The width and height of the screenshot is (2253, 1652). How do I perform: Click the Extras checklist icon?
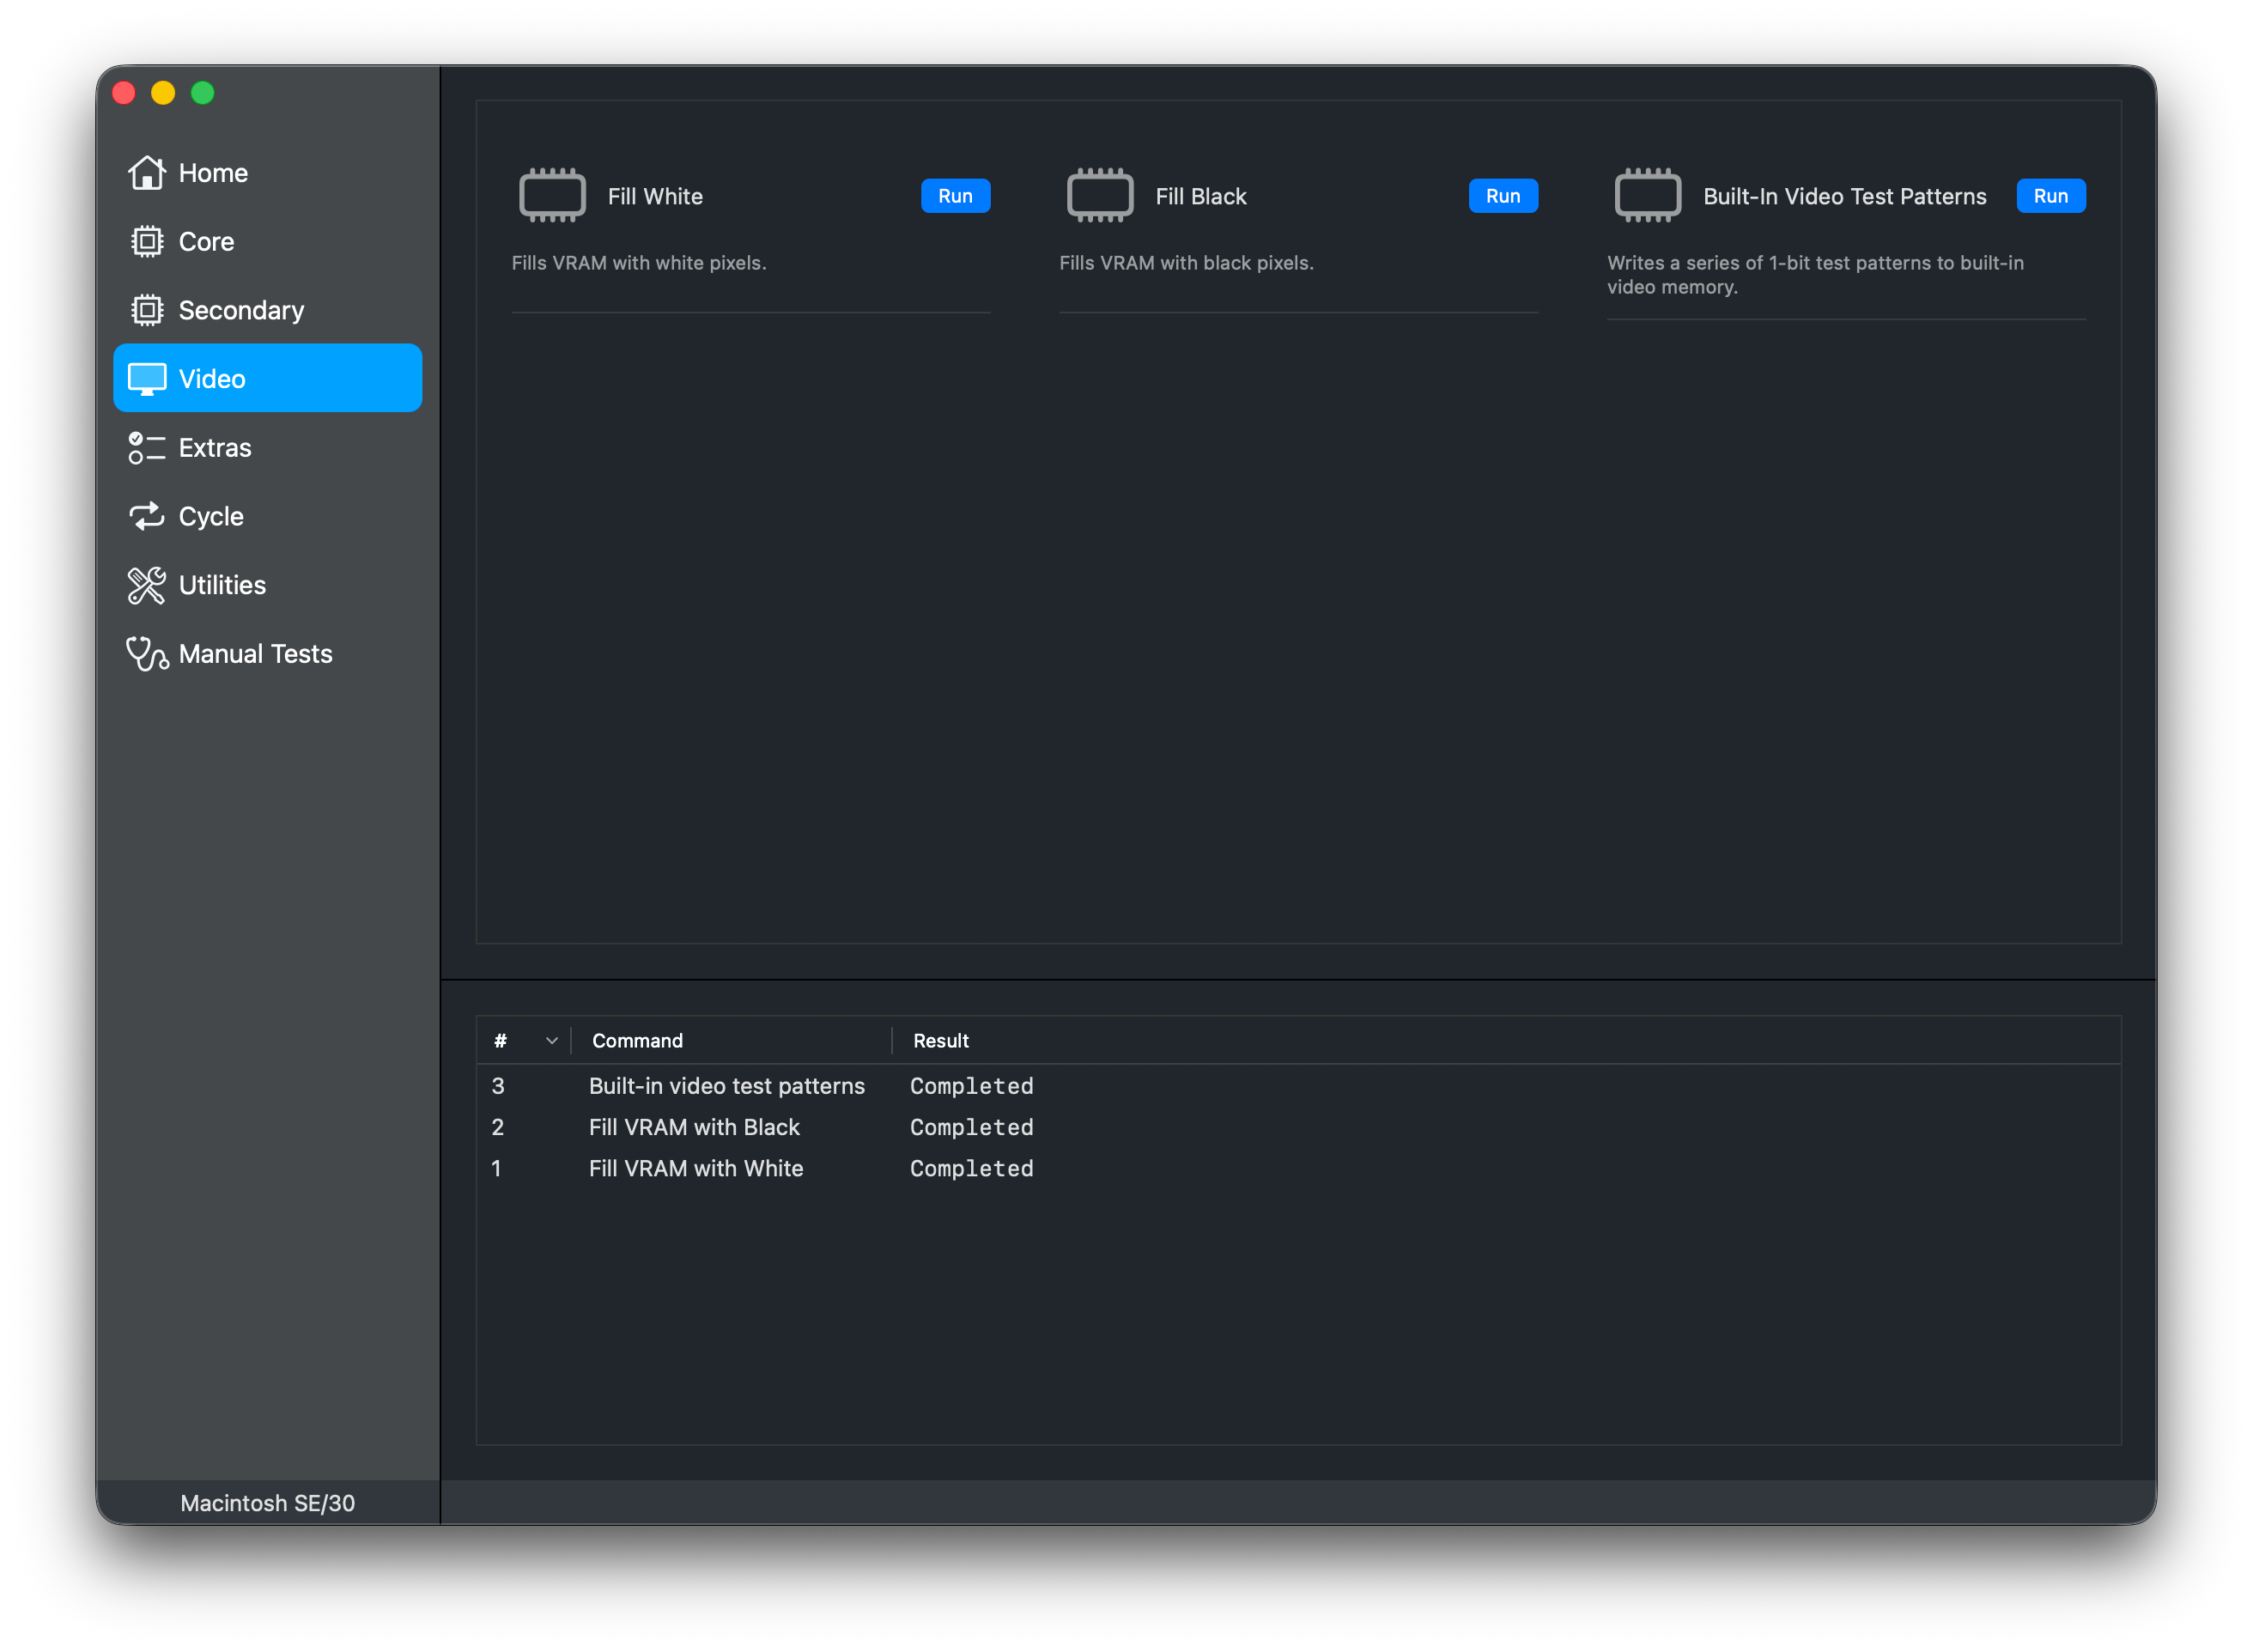[146, 448]
